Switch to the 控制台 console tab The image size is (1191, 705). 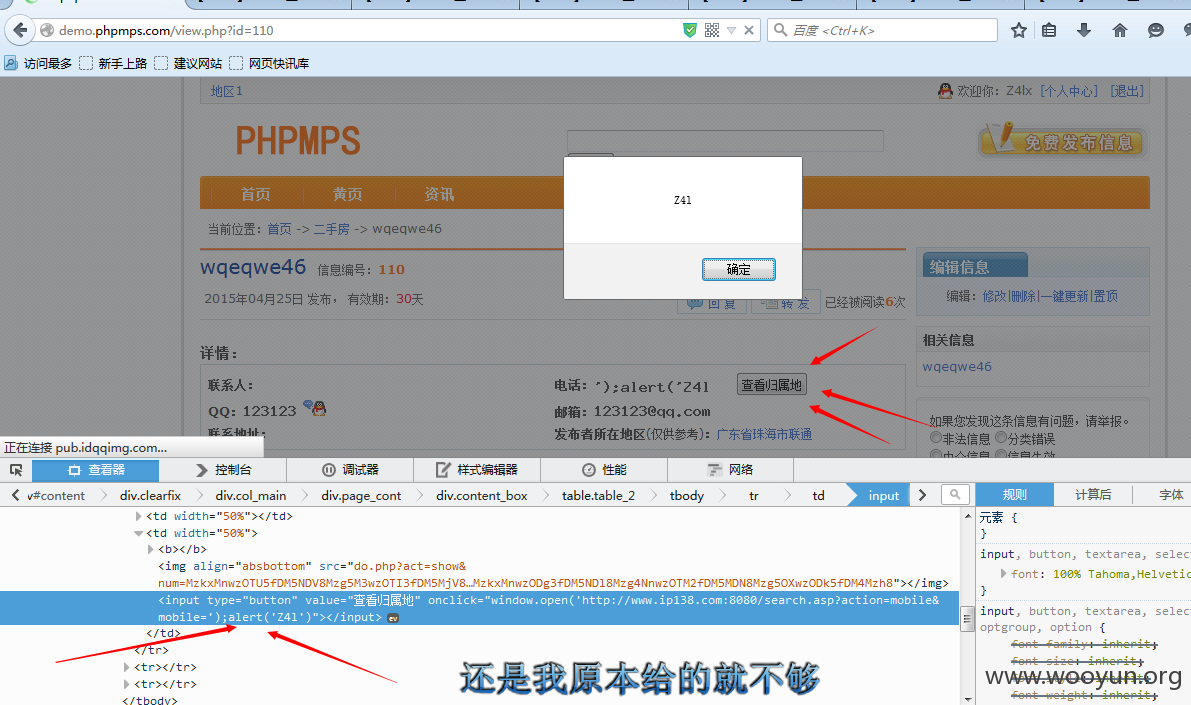(x=223, y=470)
